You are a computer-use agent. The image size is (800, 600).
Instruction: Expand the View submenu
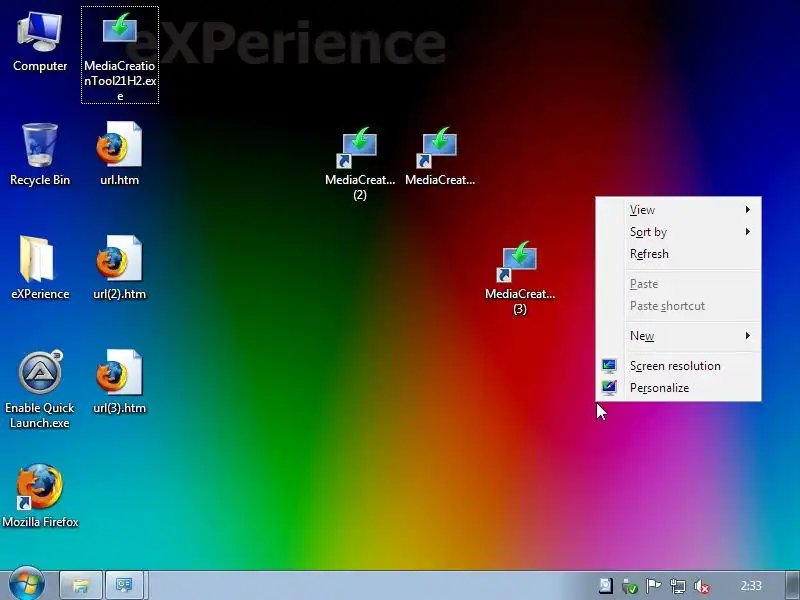[x=679, y=210]
